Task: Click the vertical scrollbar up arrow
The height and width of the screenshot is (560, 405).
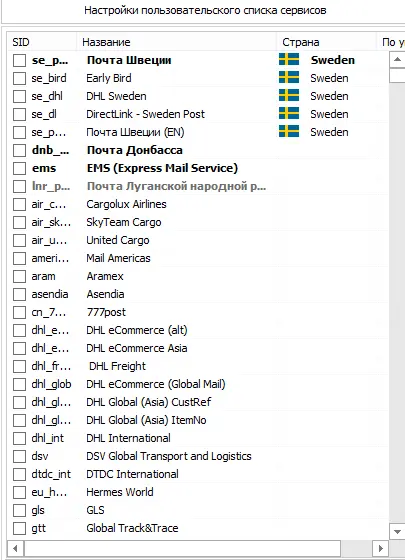Action: click(397, 60)
